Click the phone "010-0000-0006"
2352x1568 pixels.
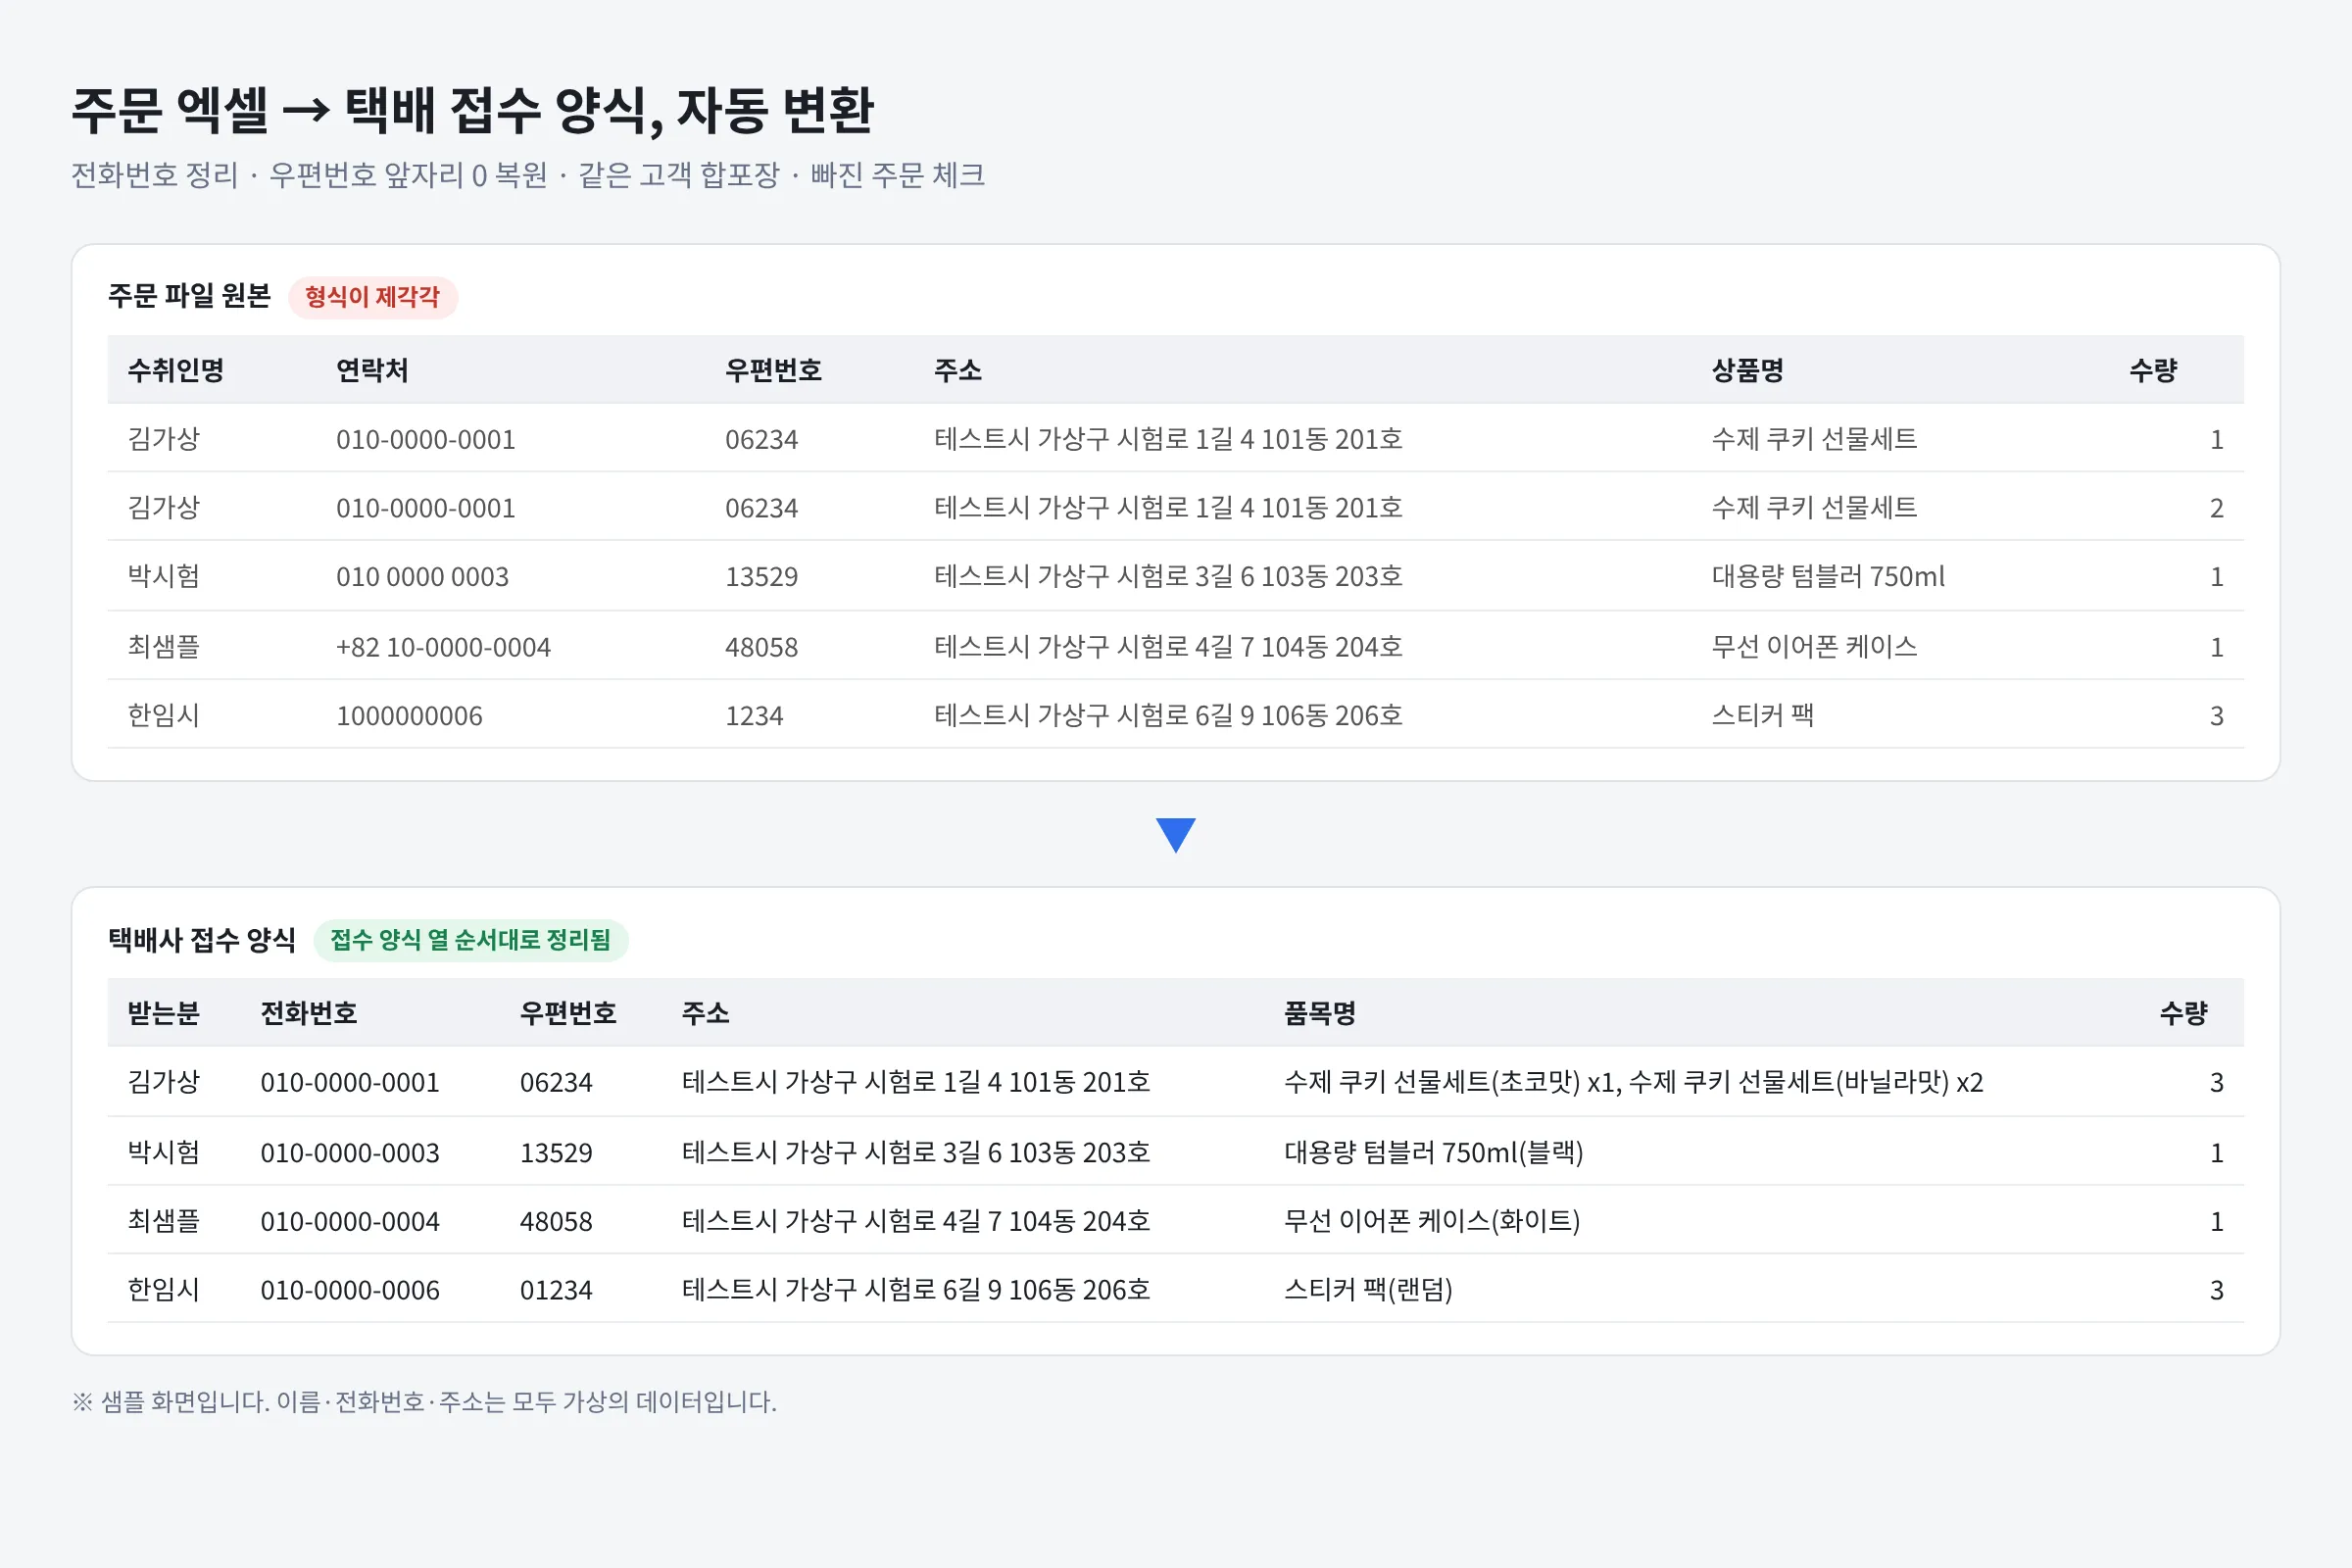point(350,1290)
